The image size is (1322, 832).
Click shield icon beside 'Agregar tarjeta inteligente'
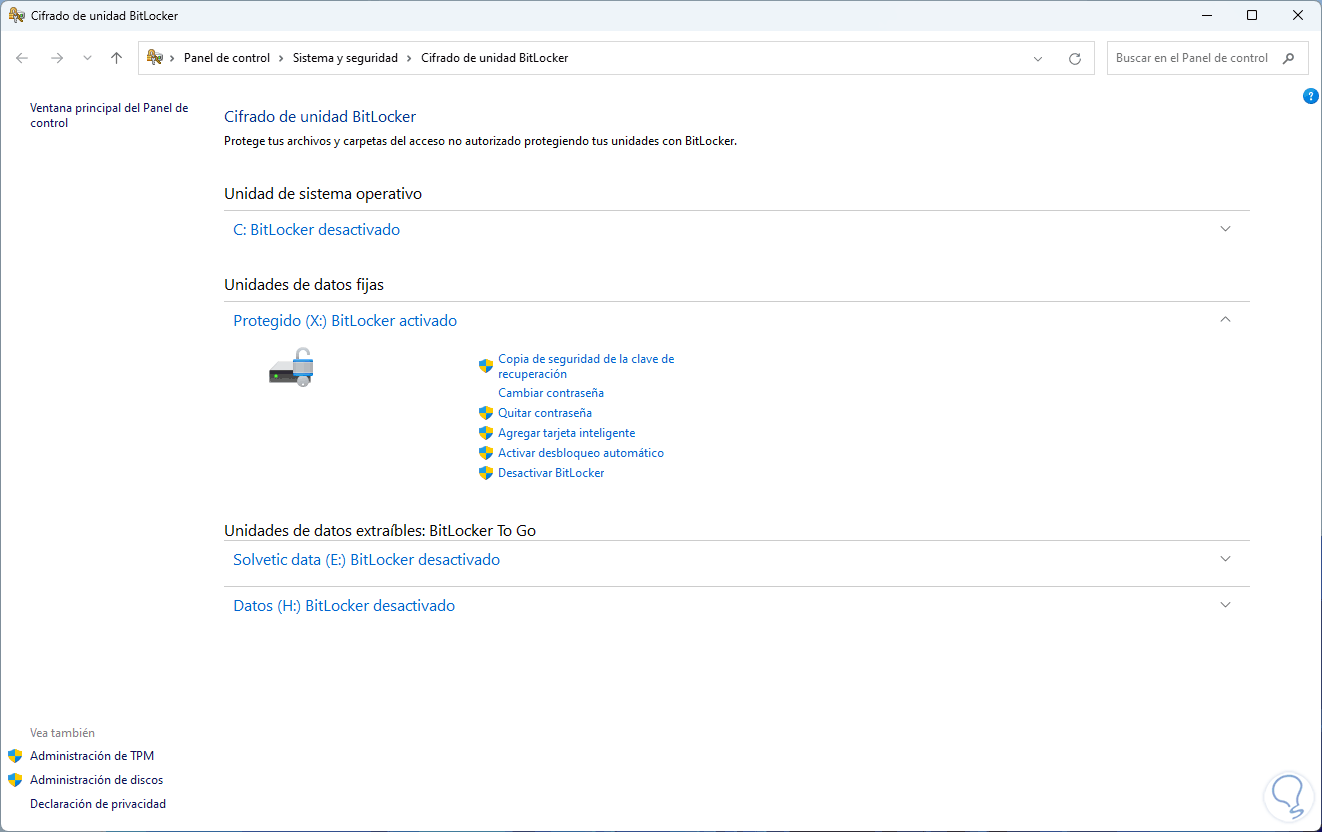tap(486, 433)
